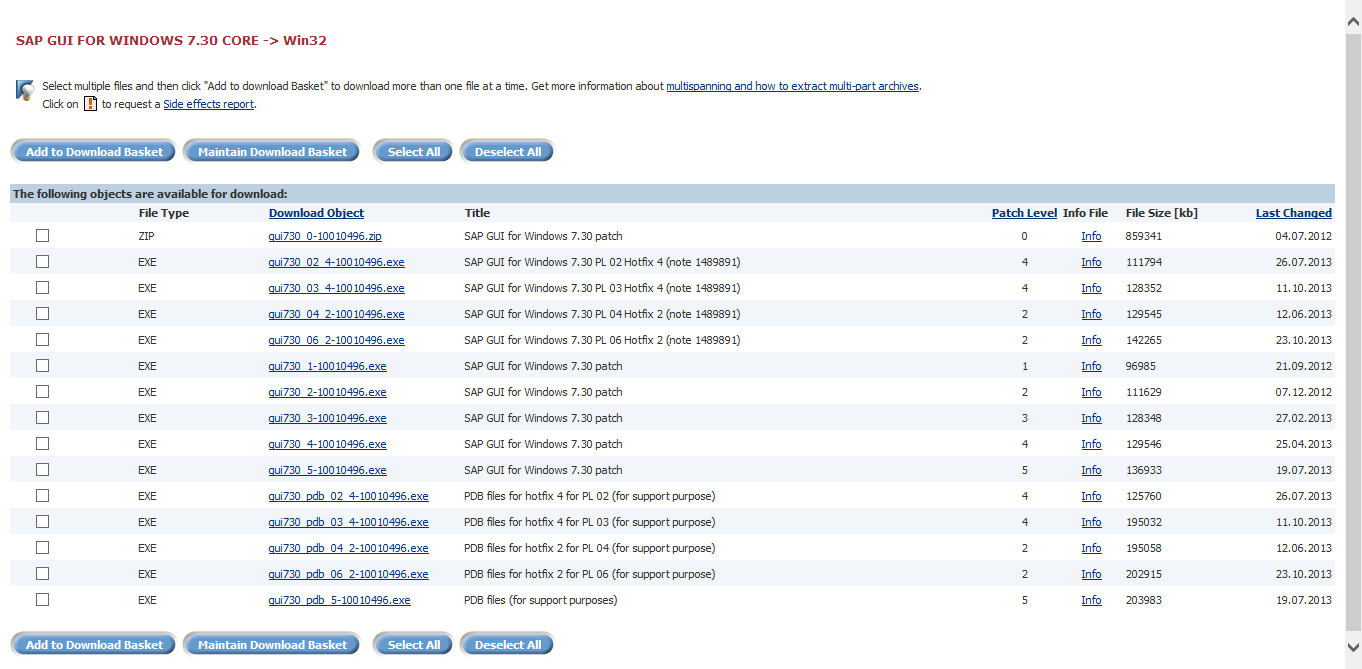Click the vertical scrollbar thumb
Viewport: 1362px width, 669px height.
pos(1353,330)
